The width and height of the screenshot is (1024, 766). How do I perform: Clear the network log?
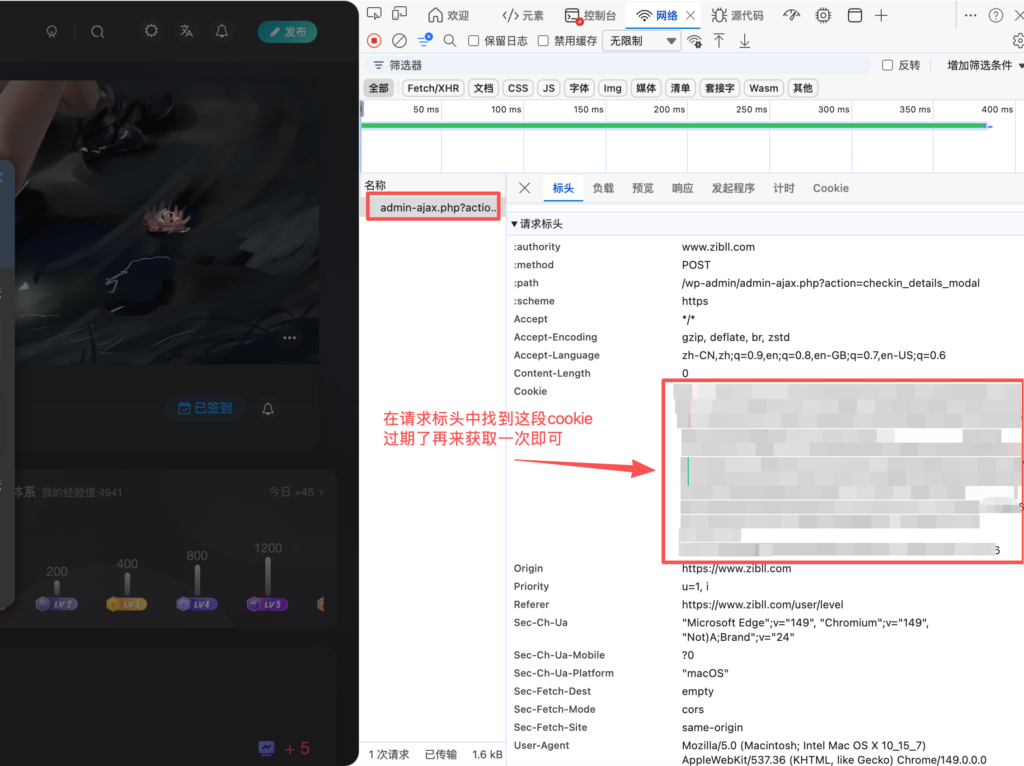click(399, 40)
